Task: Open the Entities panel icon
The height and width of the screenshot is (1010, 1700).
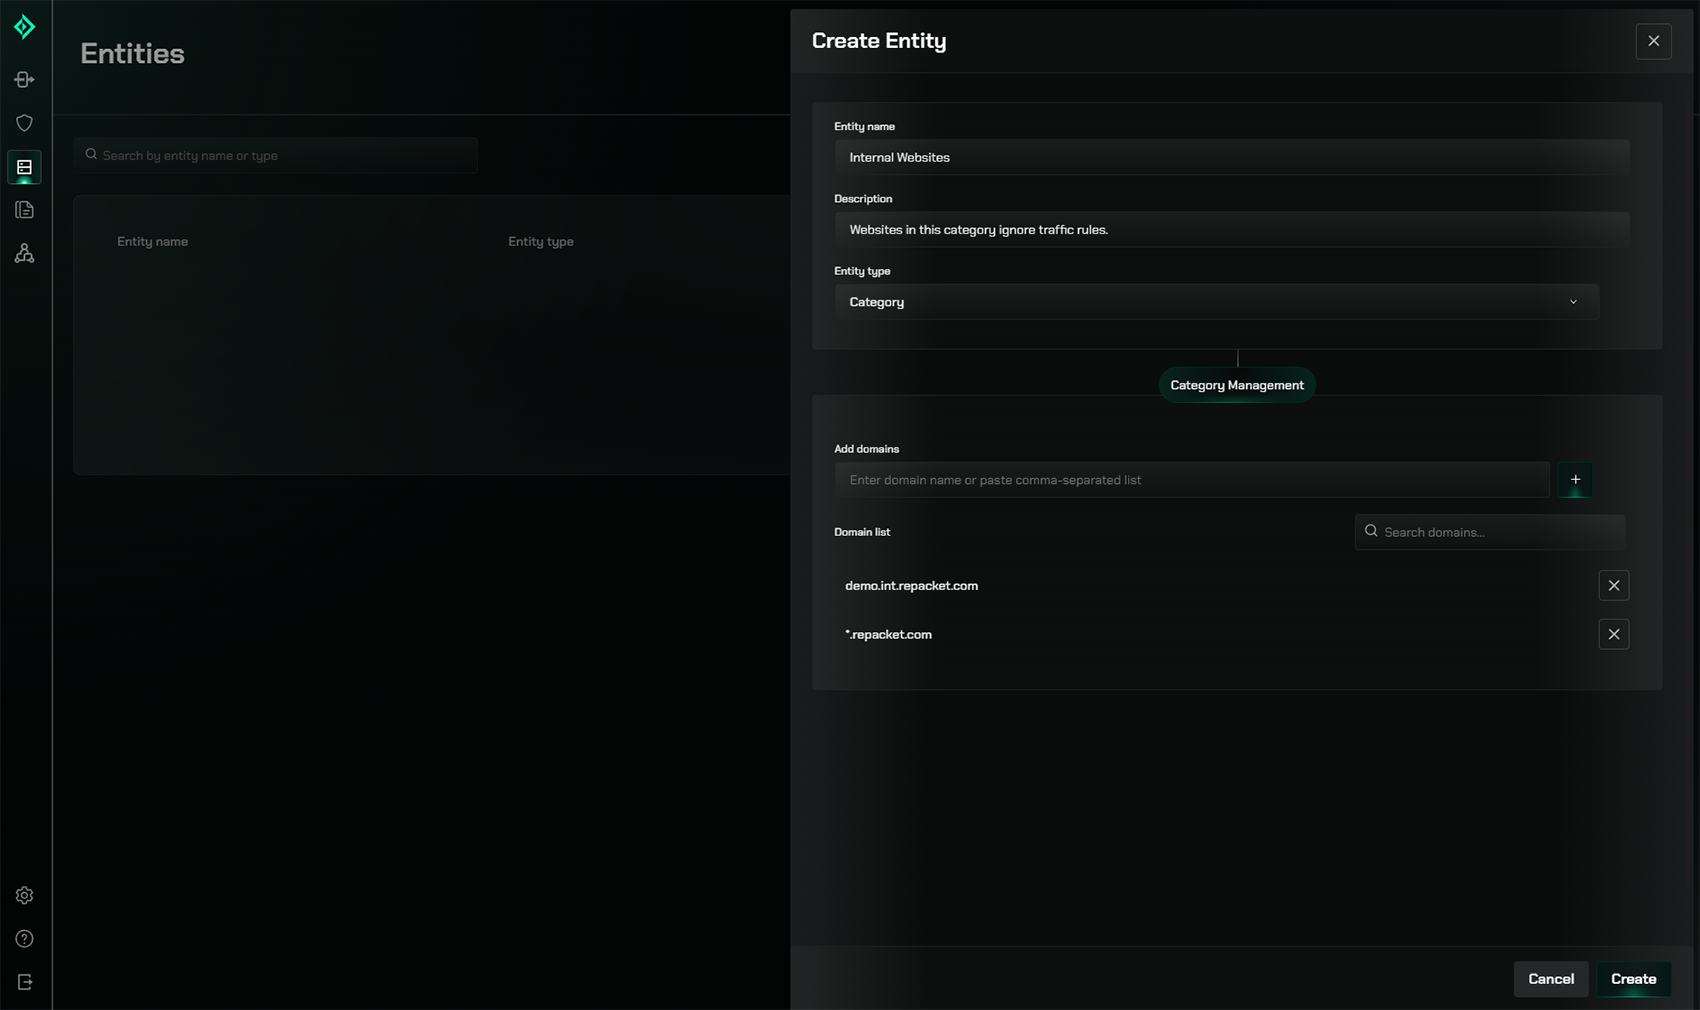Action: (x=24, y=167)
